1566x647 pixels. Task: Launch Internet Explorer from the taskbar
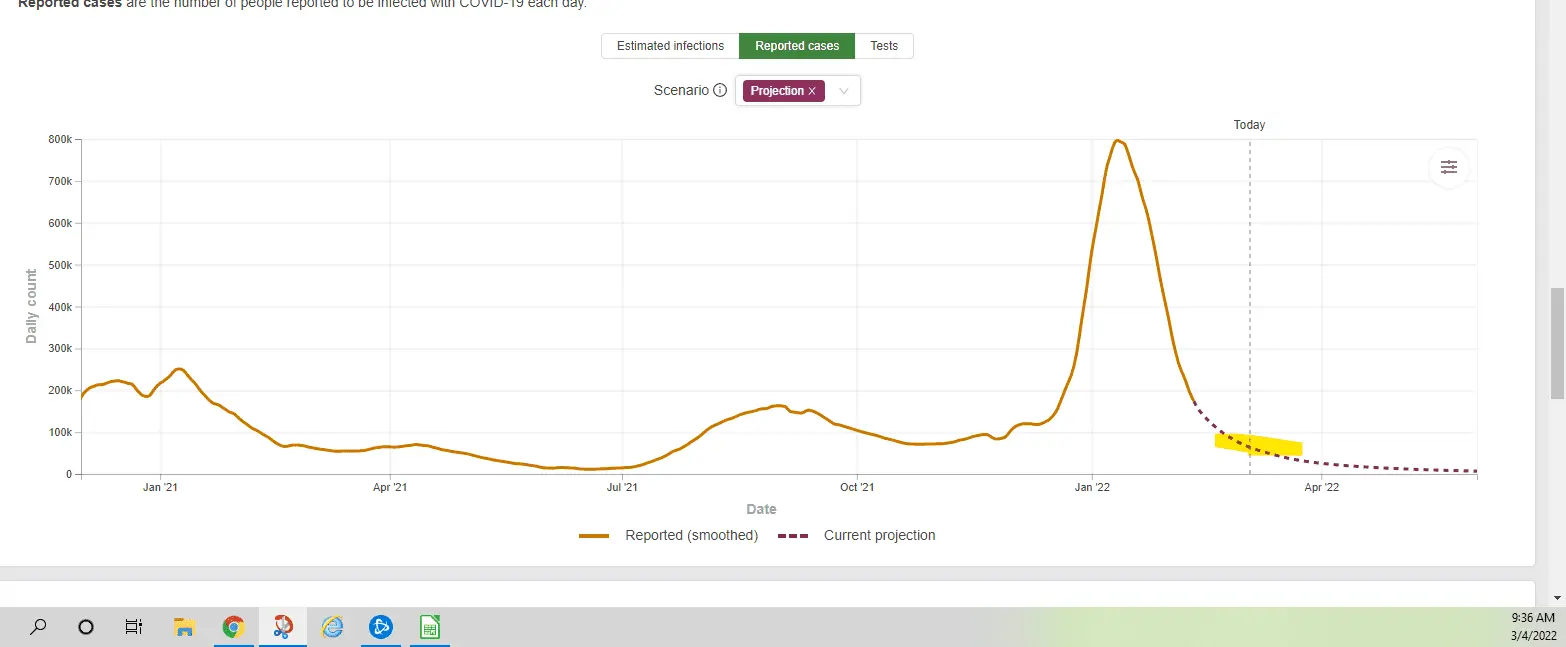click(x=332, y=627)
